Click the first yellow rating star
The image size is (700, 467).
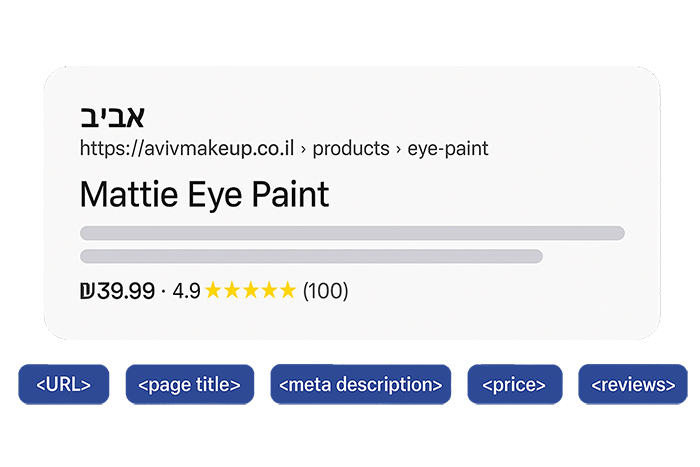pos(213,290)
